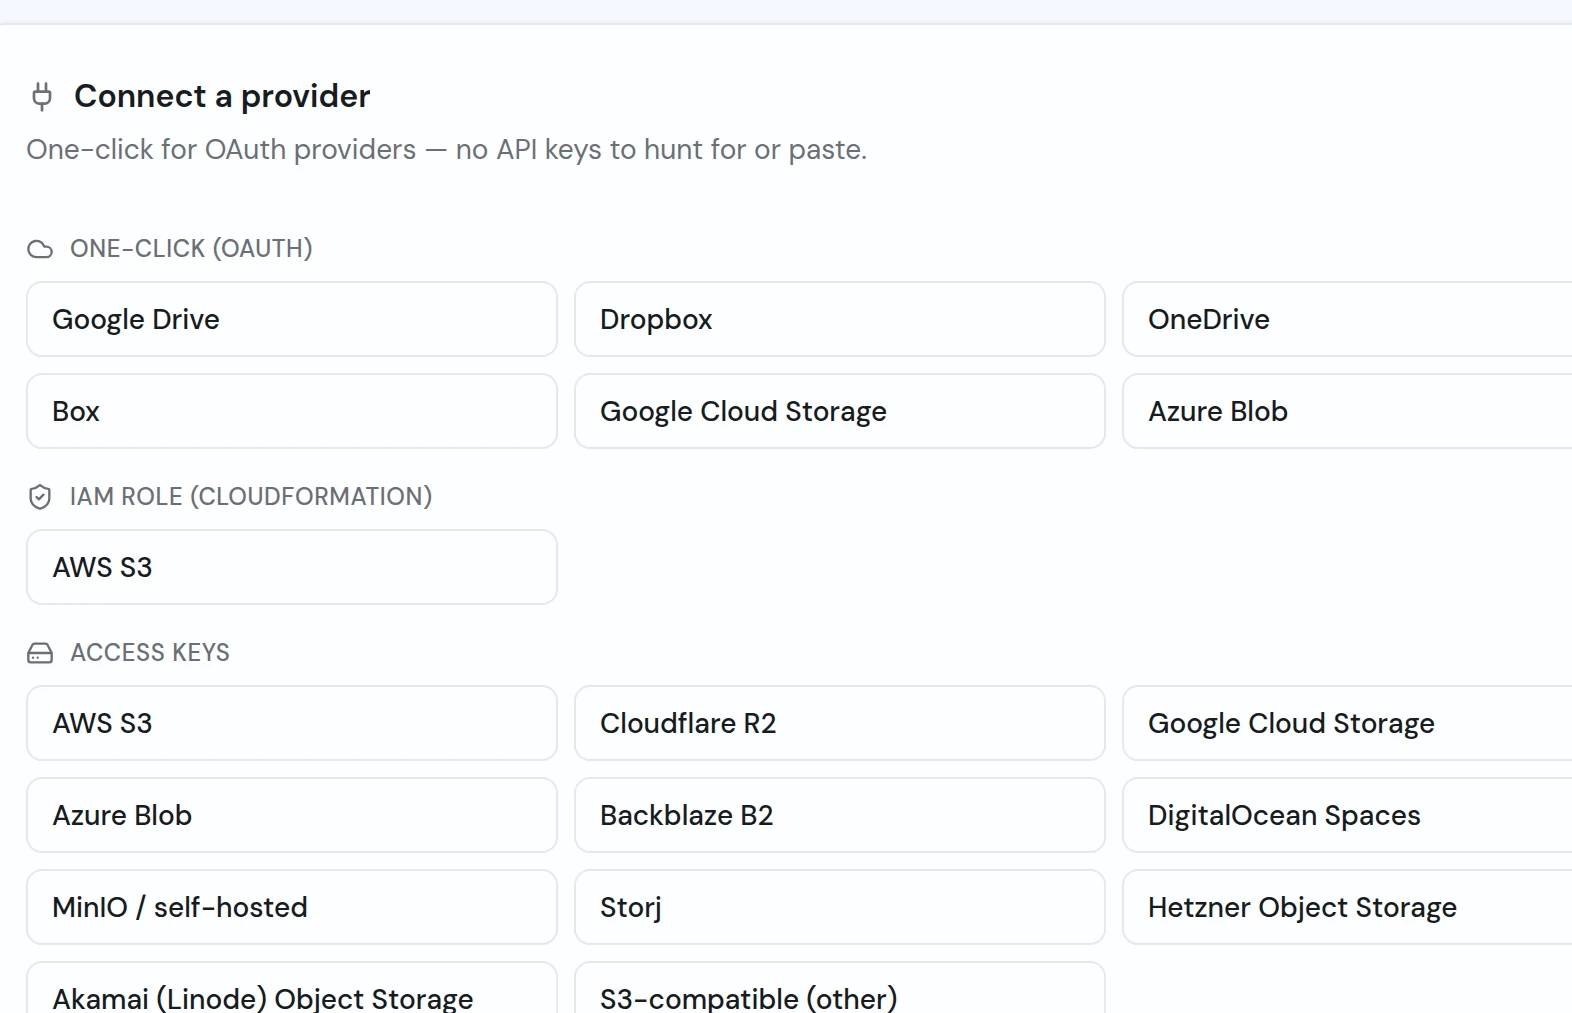
Task: Select Google Cloud Storage under One-Click OAuth
Action: coord(840,411)
